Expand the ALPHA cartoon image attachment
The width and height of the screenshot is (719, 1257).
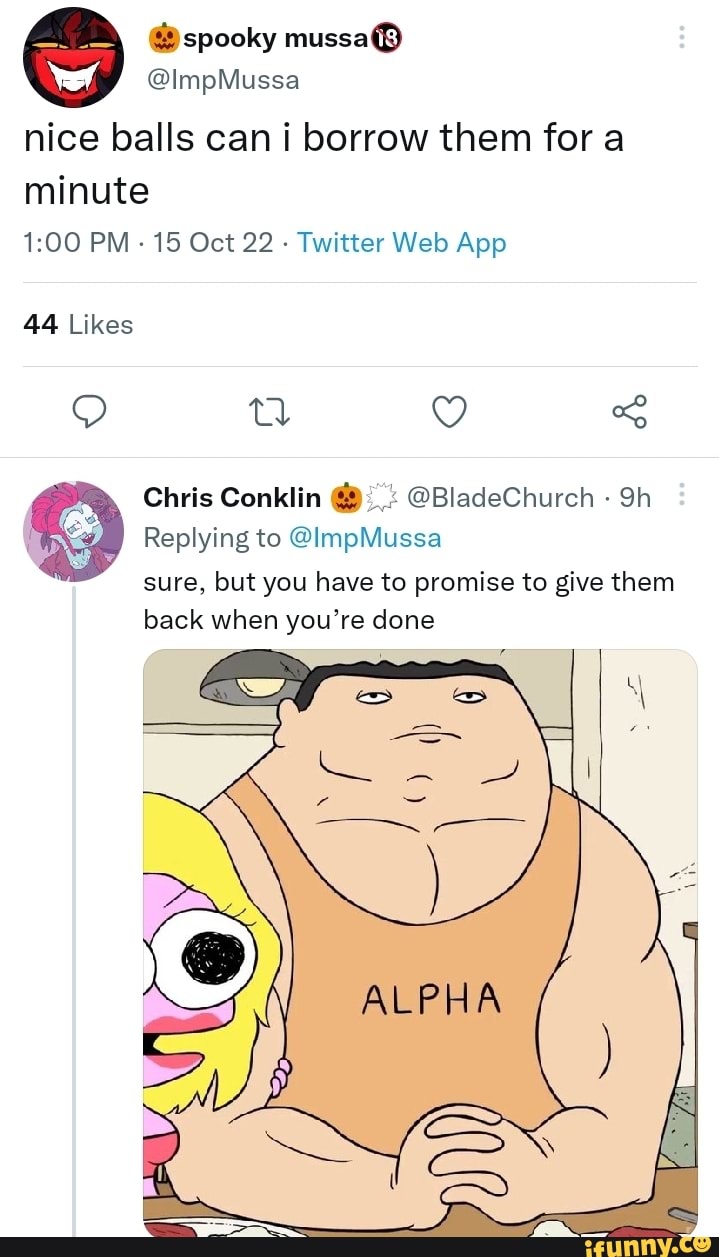(420, 940)
